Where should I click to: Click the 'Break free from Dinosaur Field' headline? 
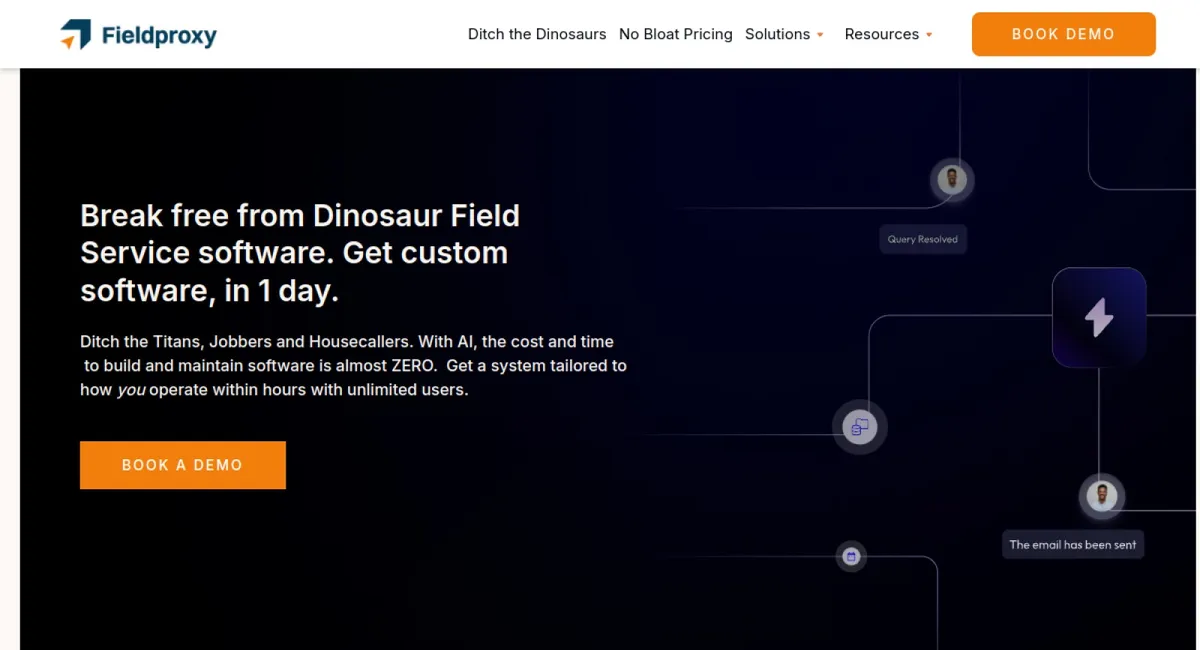point(300,253)
